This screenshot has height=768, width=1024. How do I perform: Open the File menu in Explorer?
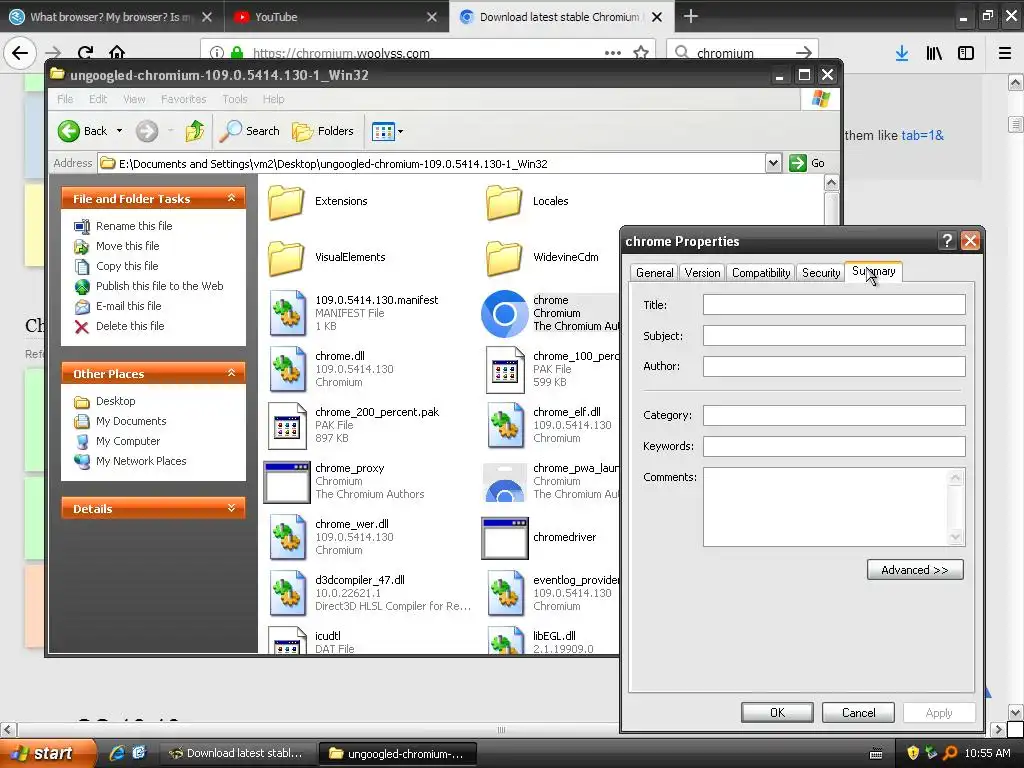click(65, 99)
